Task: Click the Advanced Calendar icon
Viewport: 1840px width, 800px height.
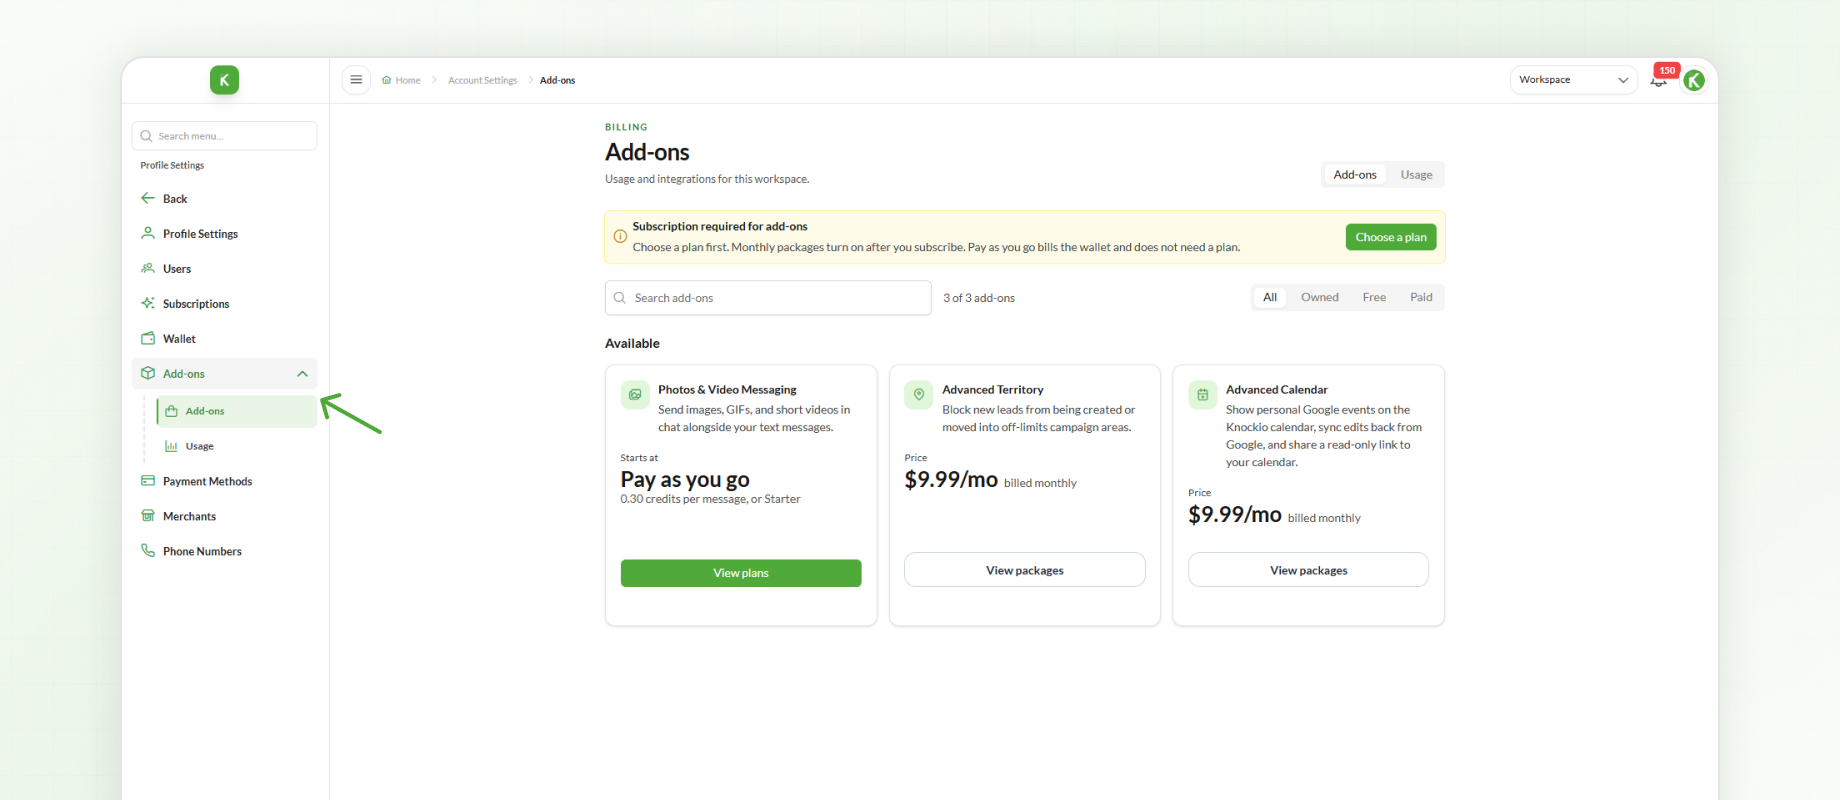Action: (x=1203, y=395)
